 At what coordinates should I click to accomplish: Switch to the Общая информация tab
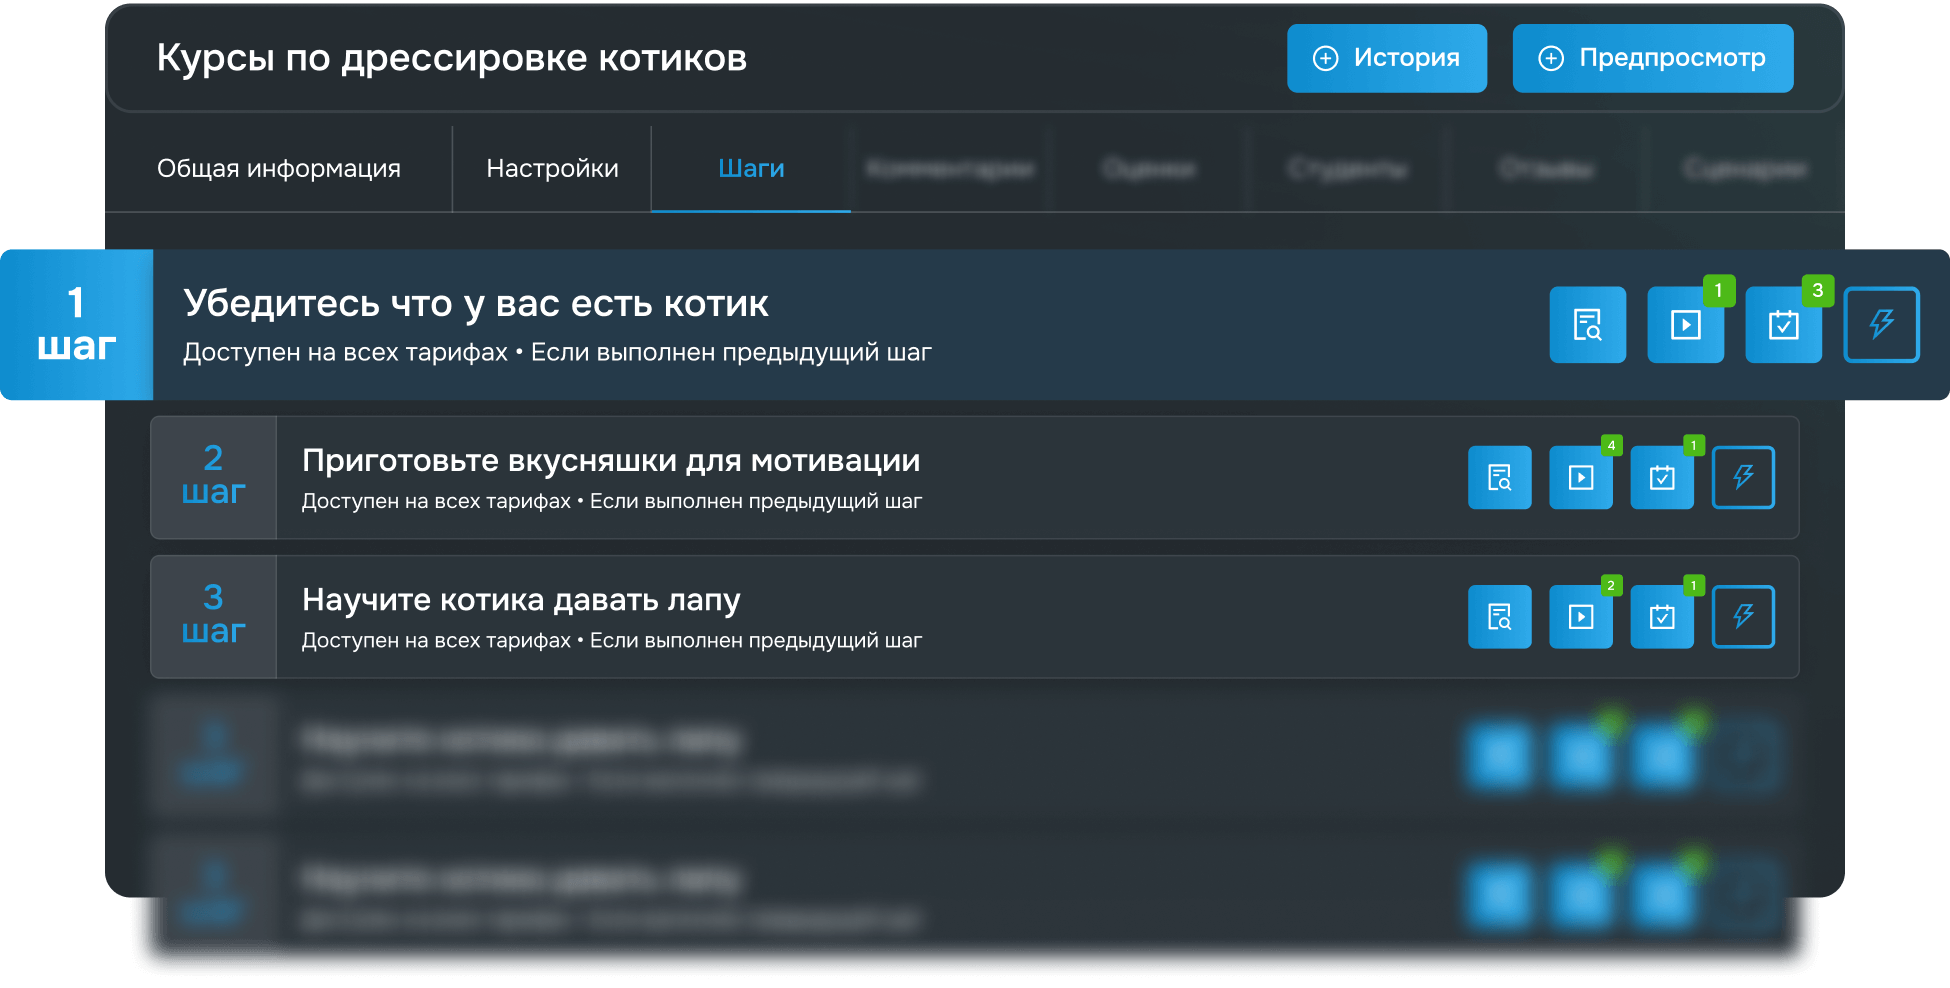(278, 169)
